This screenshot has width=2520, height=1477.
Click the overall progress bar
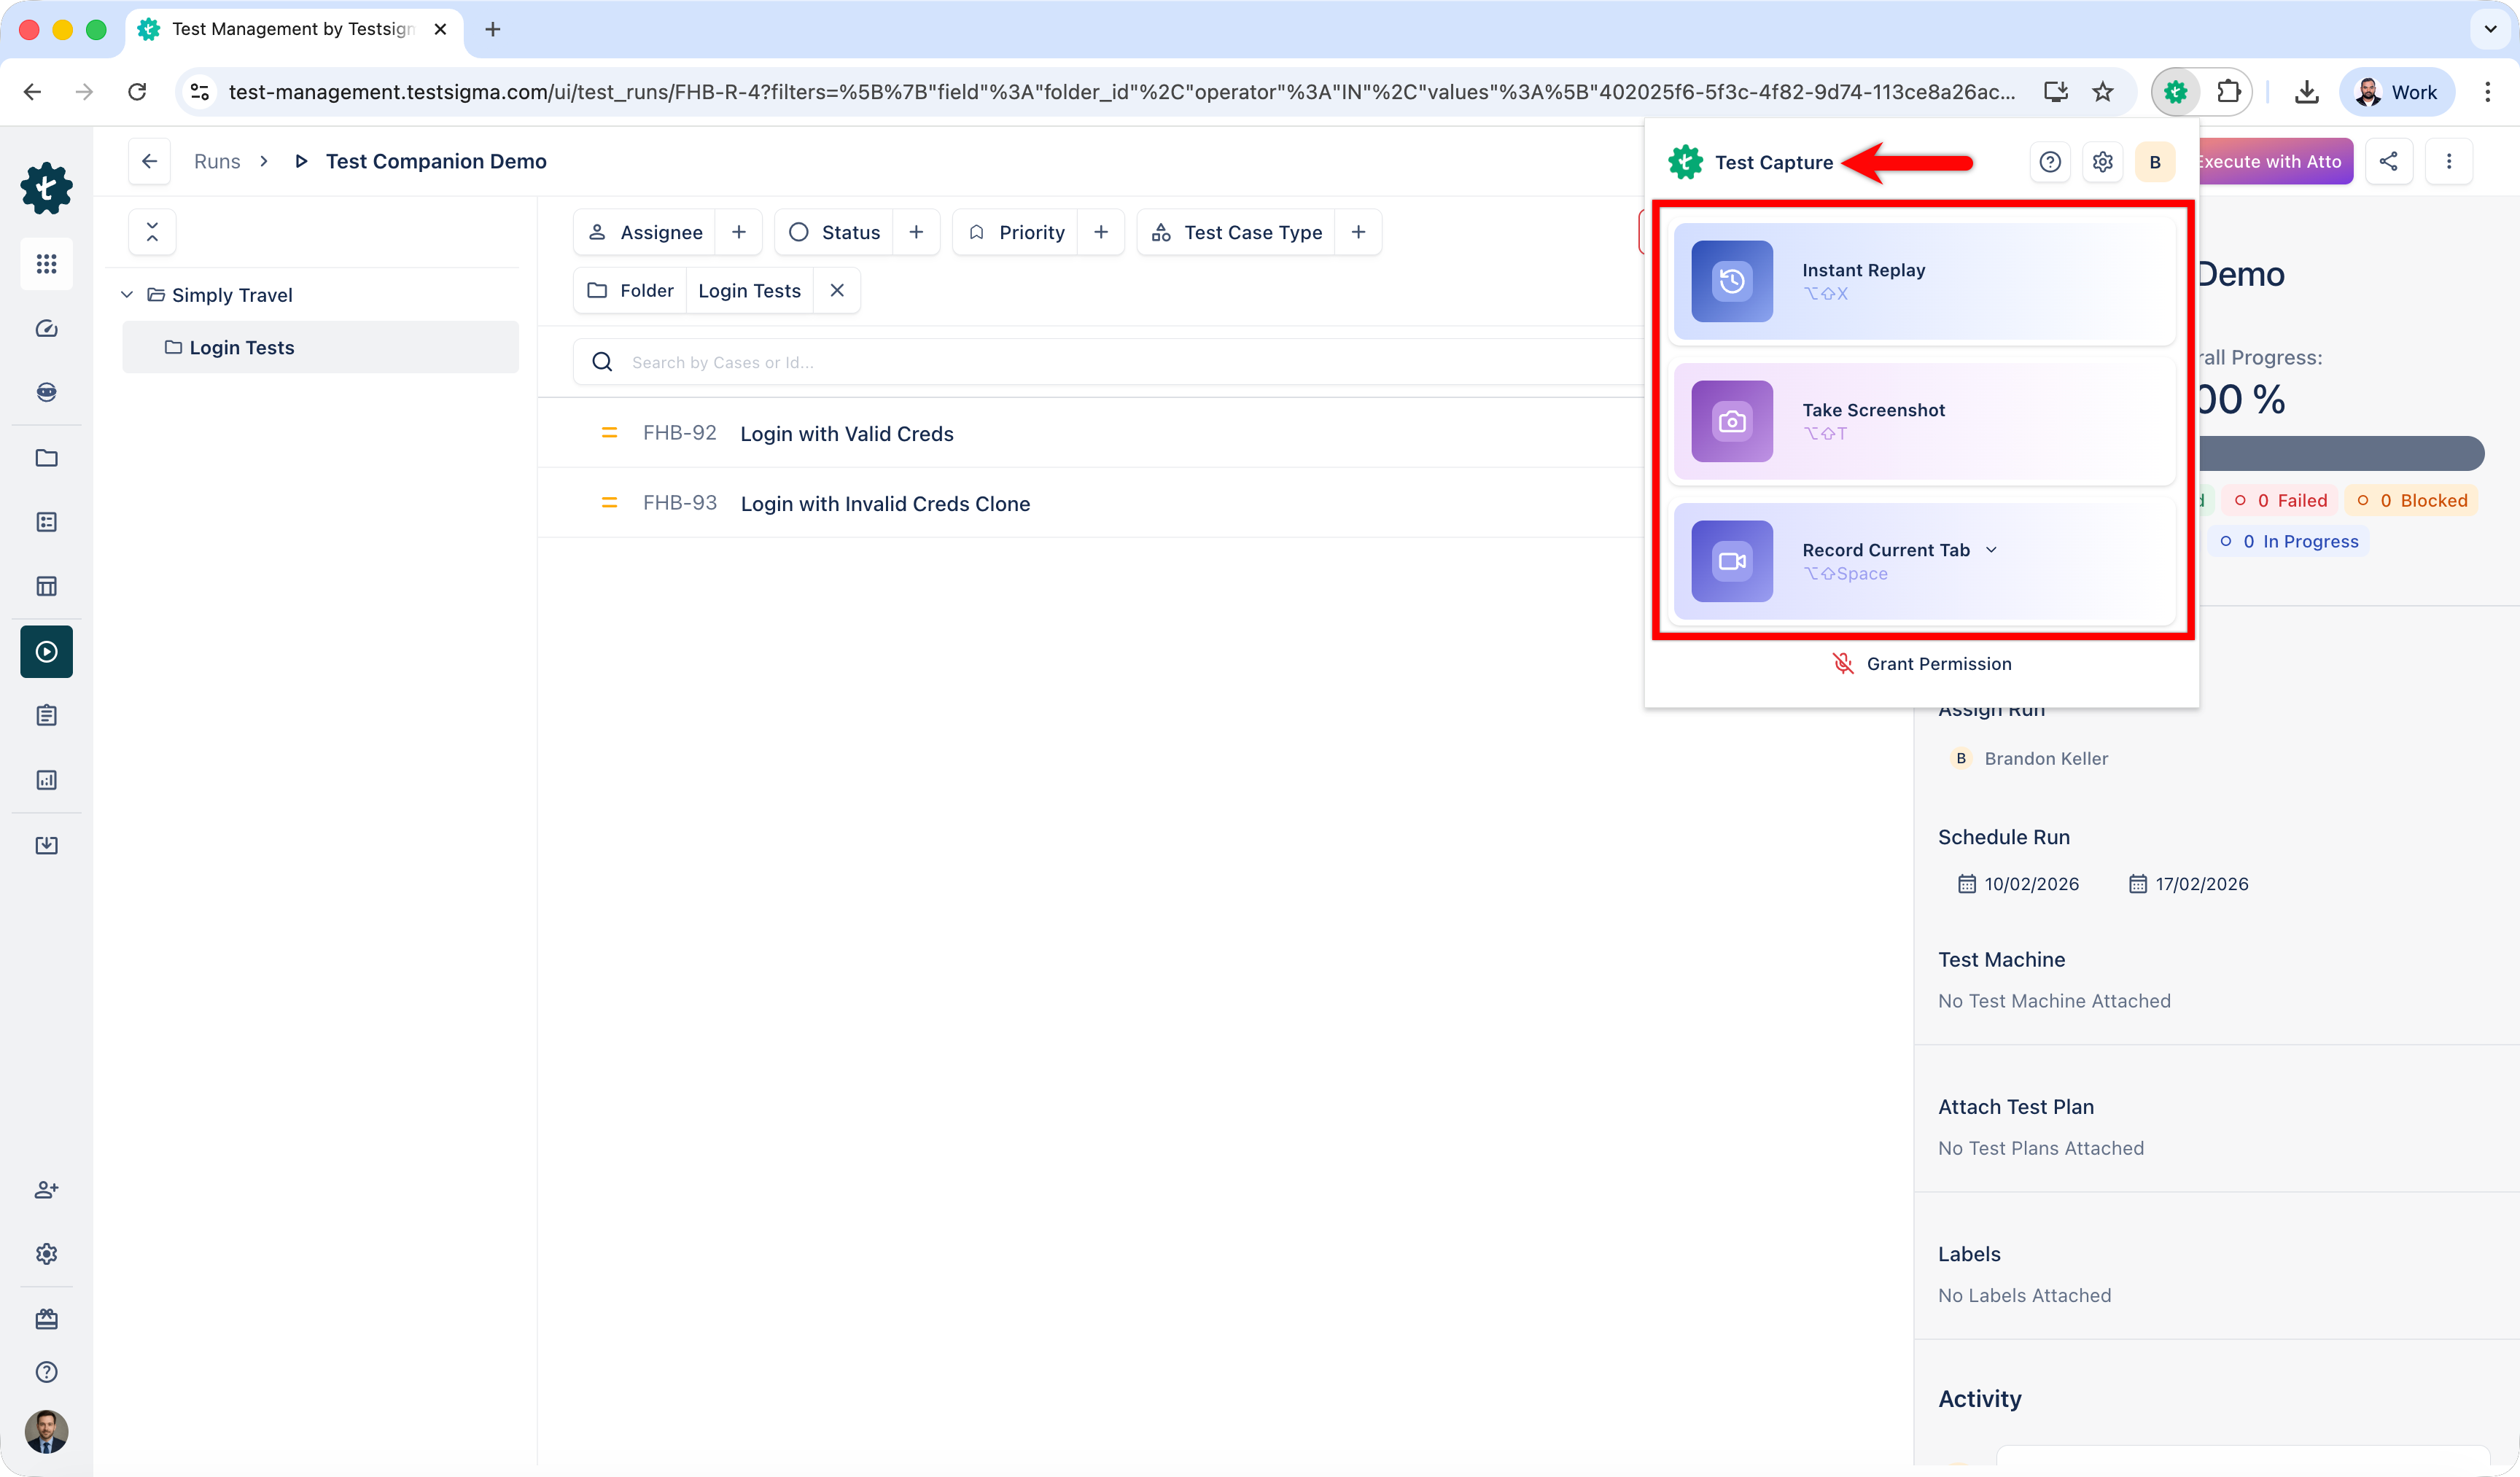coord(2340,454)
